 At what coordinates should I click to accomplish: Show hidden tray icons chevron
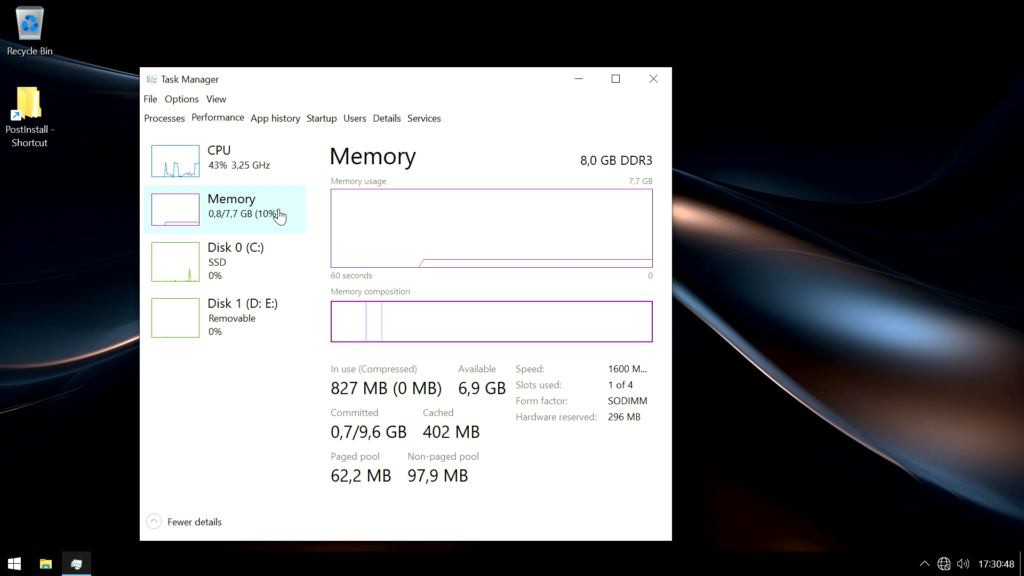coord(924,564)
